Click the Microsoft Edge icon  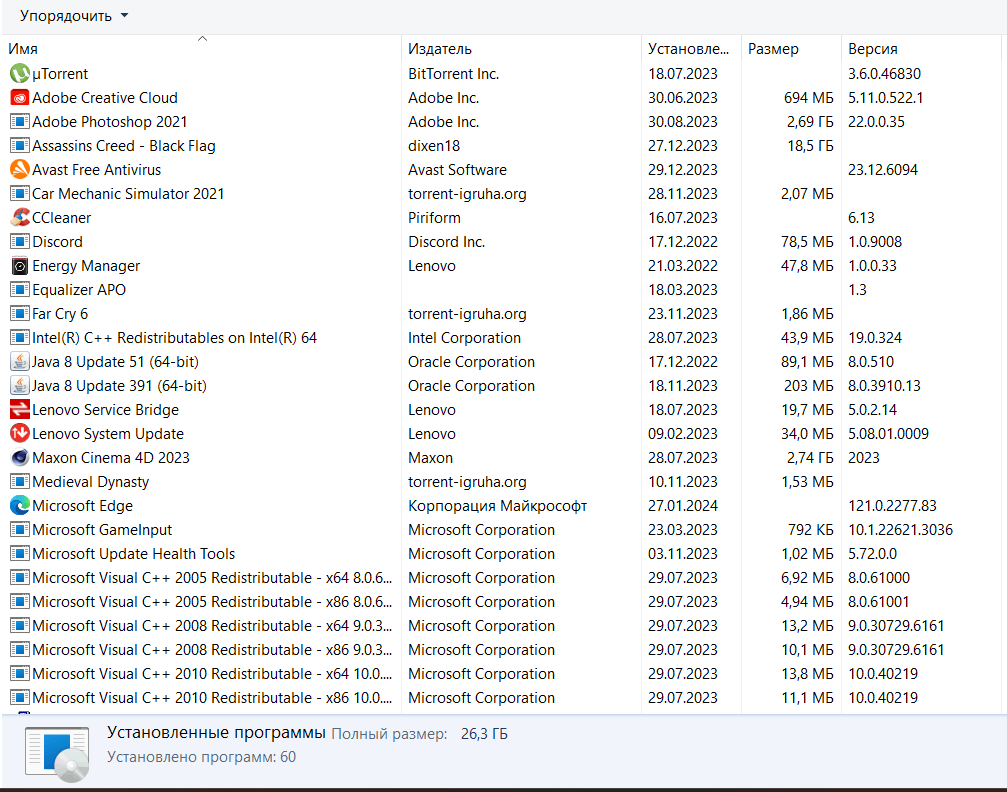(x=20, y=506)
